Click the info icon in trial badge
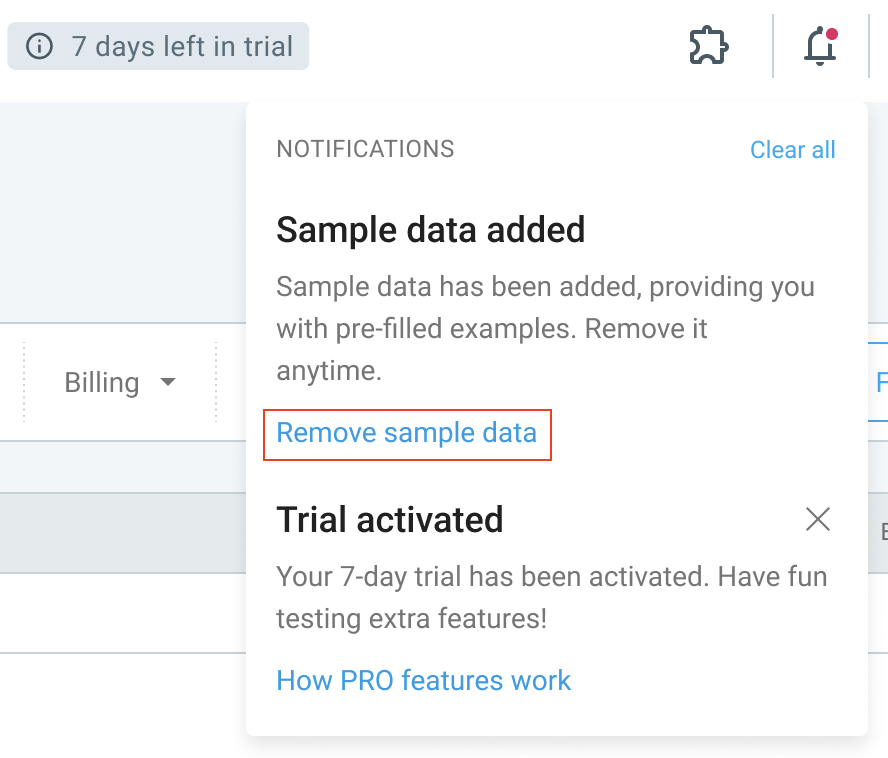Screen dimensions: 888x758 click(x=40, y=46)
